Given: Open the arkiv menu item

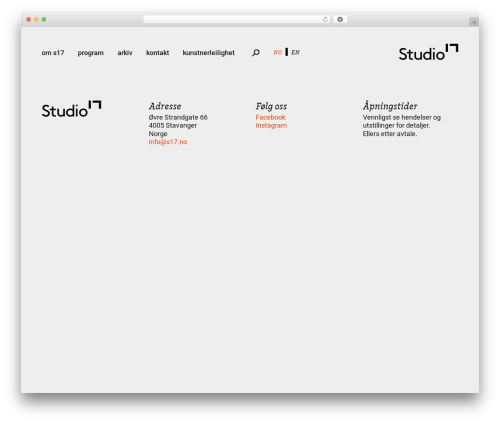Looking at the screenshot, I should pyautogui.click(x=125, y=53).
